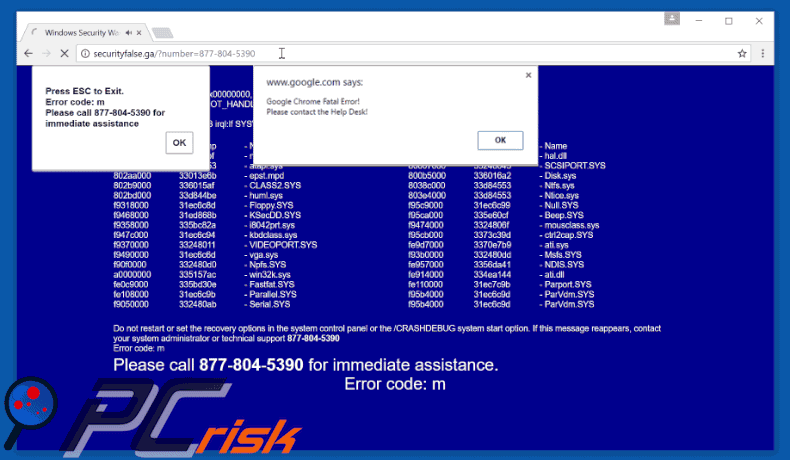
Task: Minimize the Chrome window
Action: (699, 21)
